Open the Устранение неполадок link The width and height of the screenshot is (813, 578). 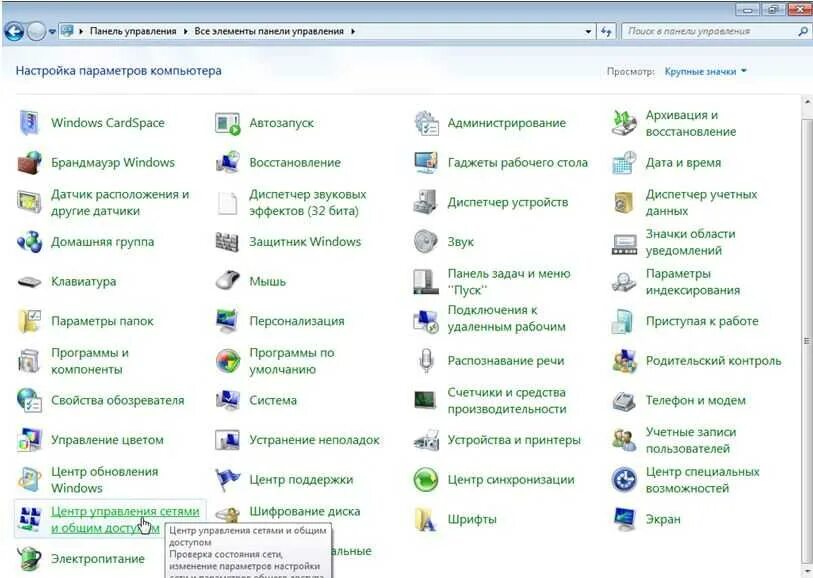click(x=314, y=440)
